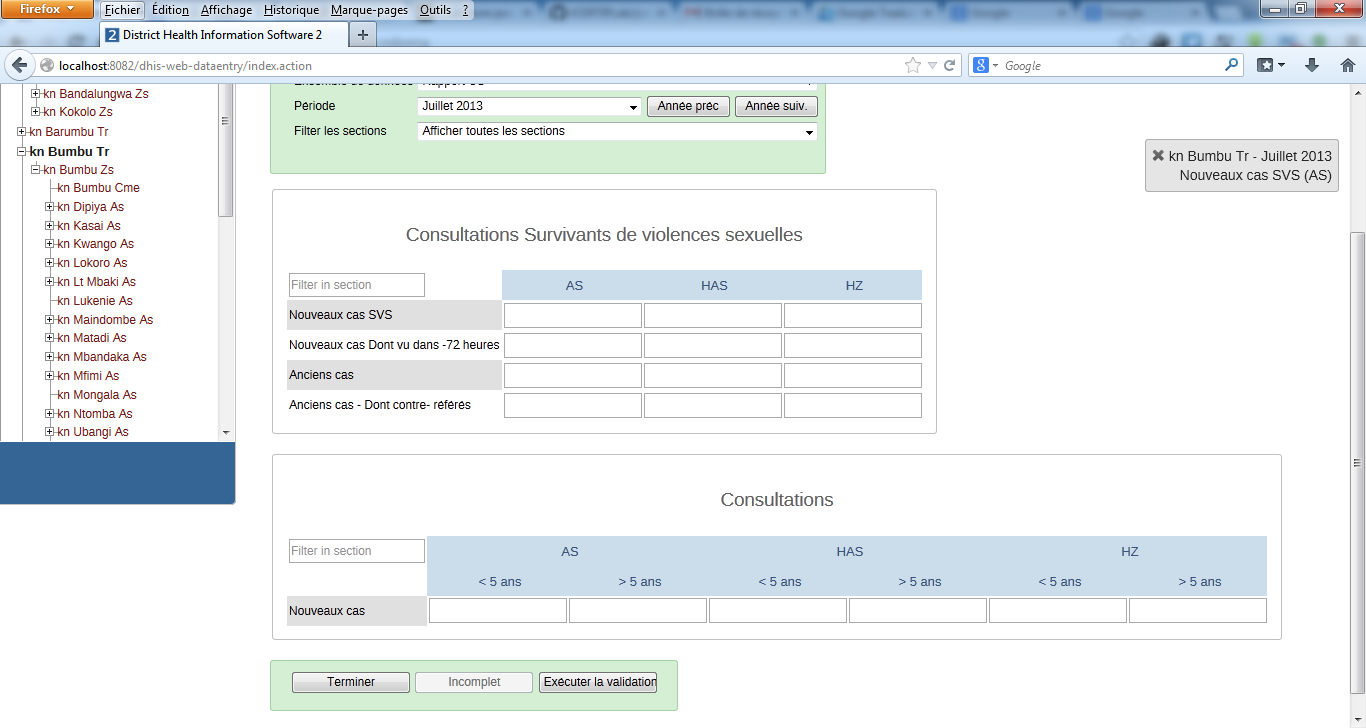Viewport: 1366px width, 728px height.
Task: Open the Historique menu
Action: (291, 10)
